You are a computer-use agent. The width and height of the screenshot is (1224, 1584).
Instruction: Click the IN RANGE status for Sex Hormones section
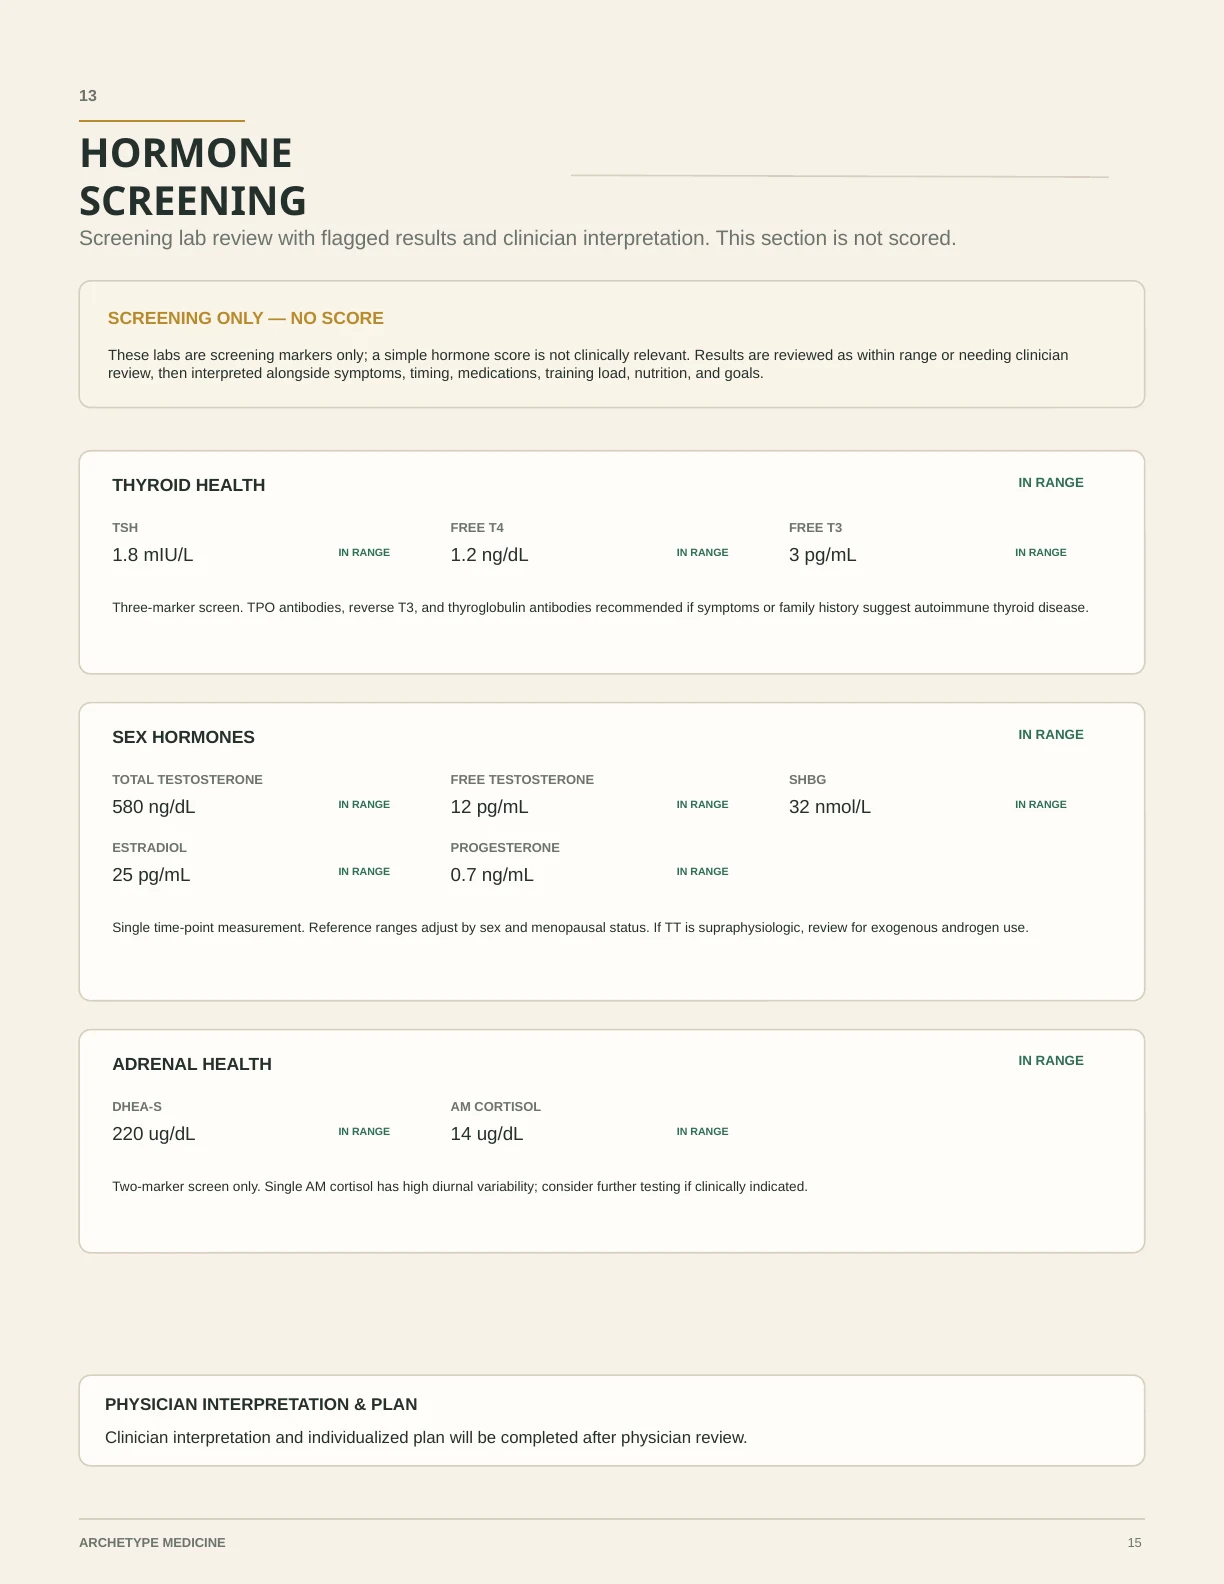[1051, 735]
